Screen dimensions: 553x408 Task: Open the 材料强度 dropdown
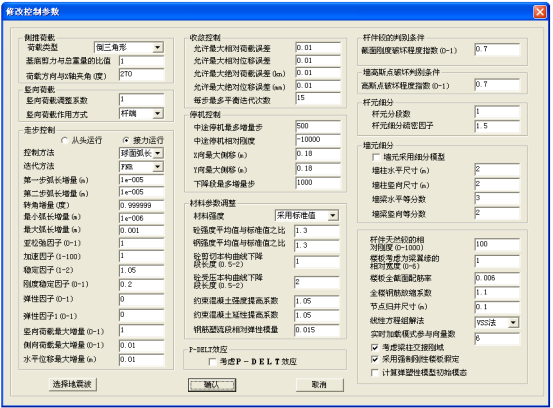tap(333, 215)
